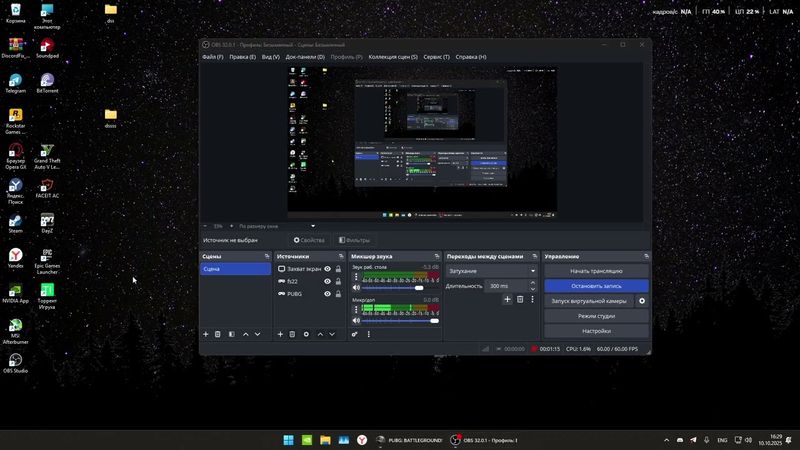This screenshot has height=450, width=800.
Task: Mute the Звук раб. стола speaker icon
Action: [356, 288]
